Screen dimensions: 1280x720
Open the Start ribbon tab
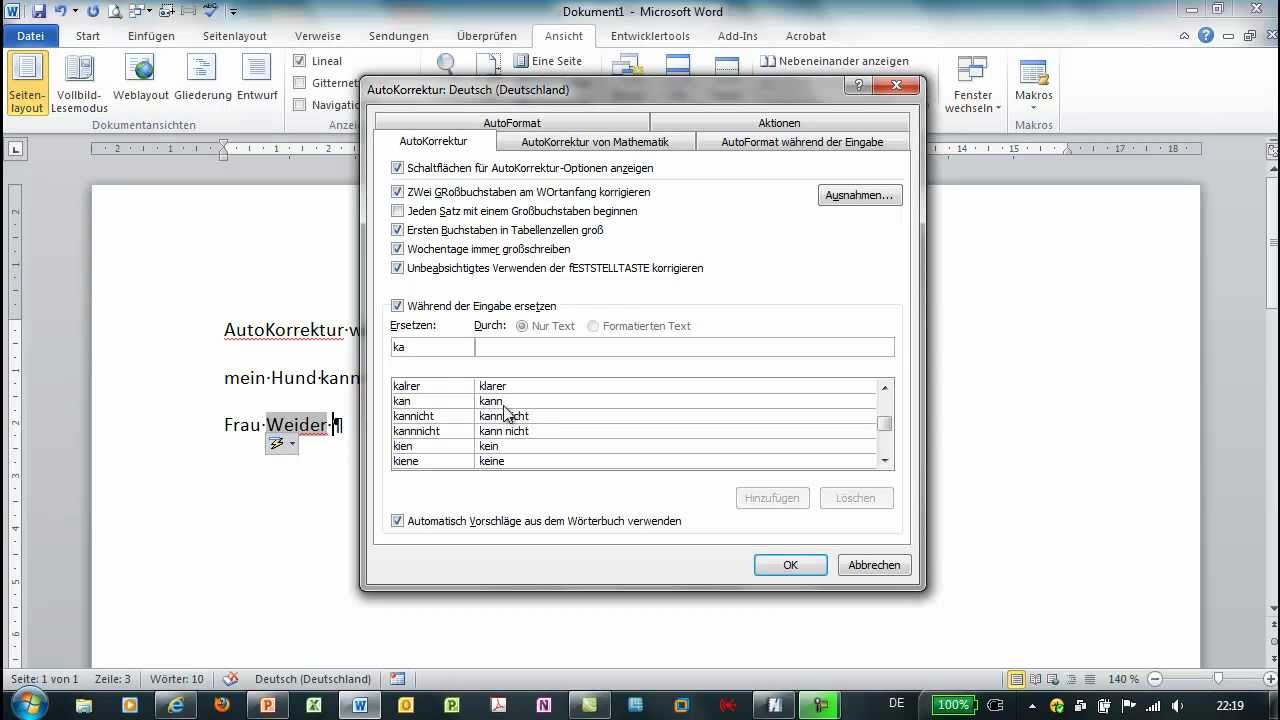tap(88, 36)
